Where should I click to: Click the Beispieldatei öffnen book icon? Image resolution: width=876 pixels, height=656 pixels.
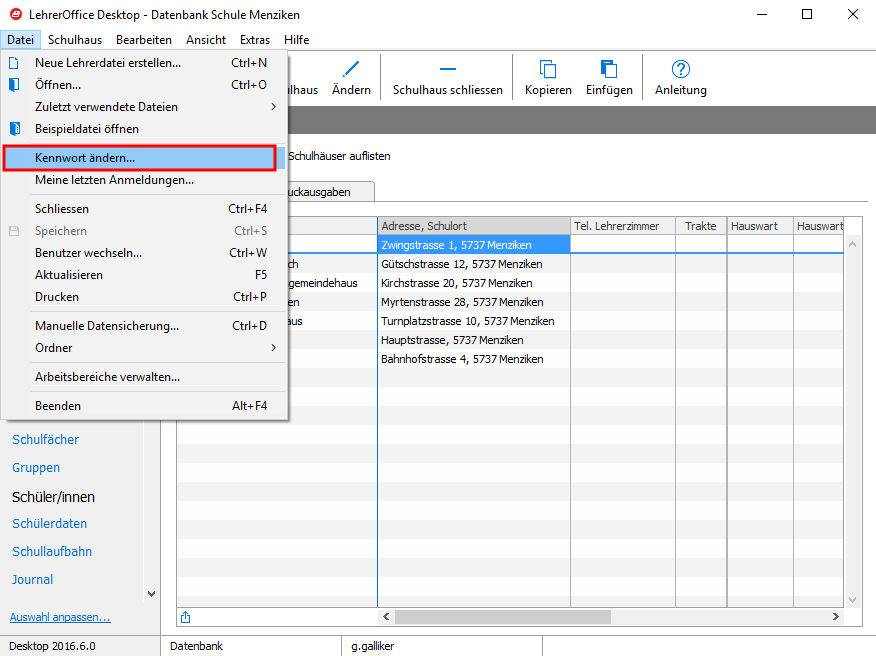(15, 129)
